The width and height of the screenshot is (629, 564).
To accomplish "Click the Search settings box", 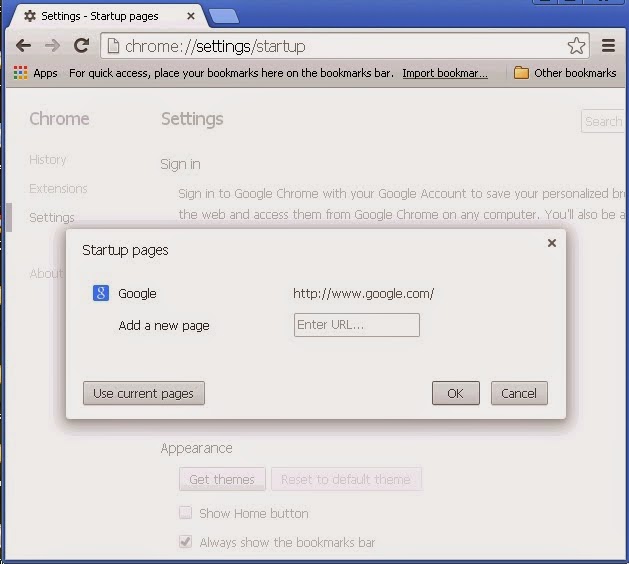I will click(604, 121).
